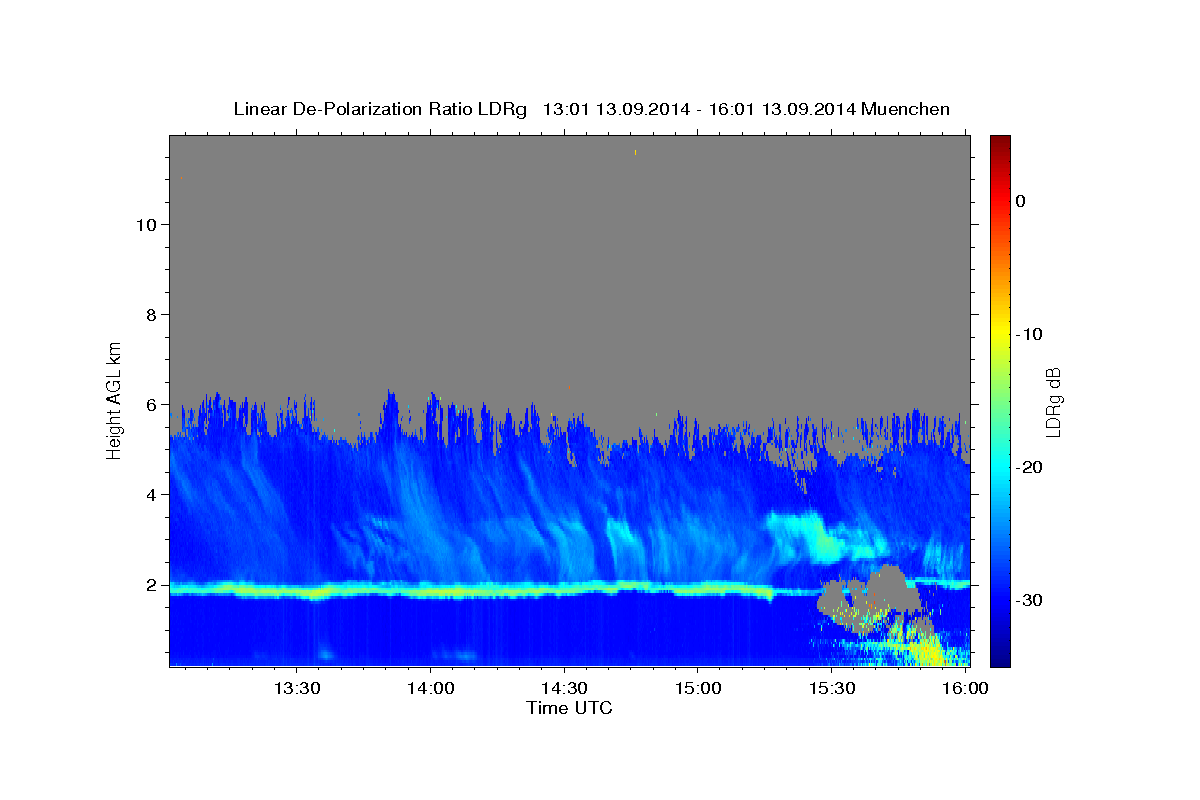The image size is (1200, 800).
Task: Click the 'Time UTC' axis title
Action: [569, 708]
